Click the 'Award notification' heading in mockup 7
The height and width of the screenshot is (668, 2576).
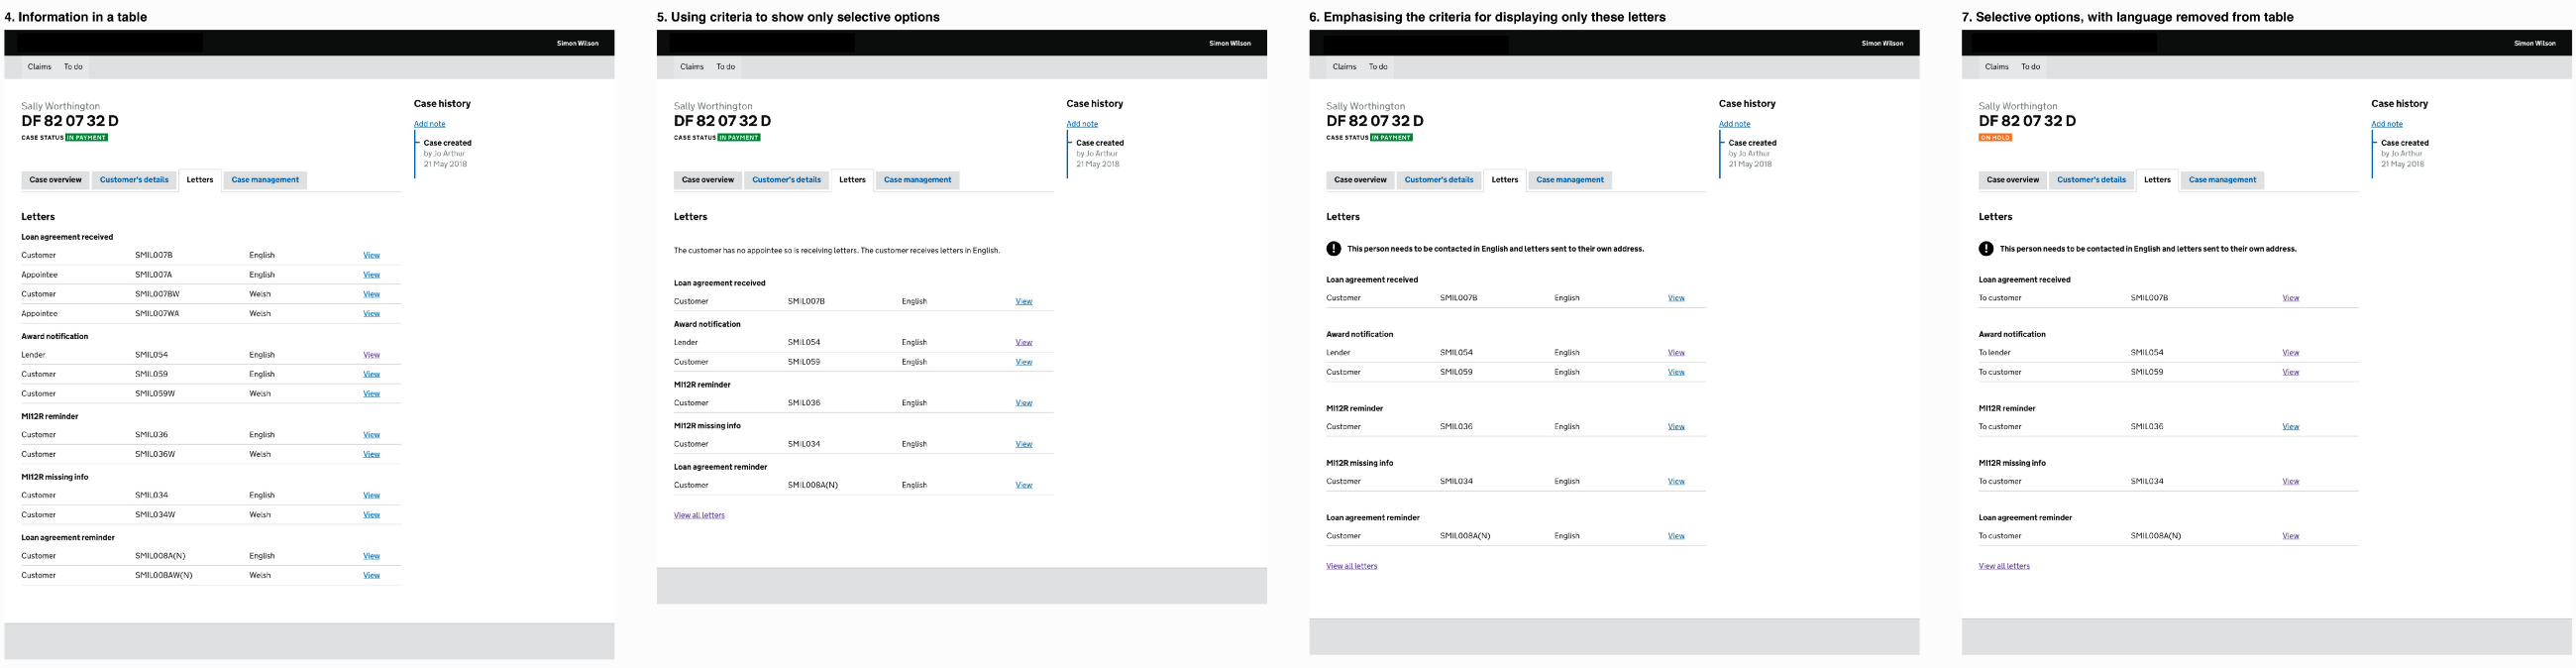pyautogui.click(x=2012, y=335)
